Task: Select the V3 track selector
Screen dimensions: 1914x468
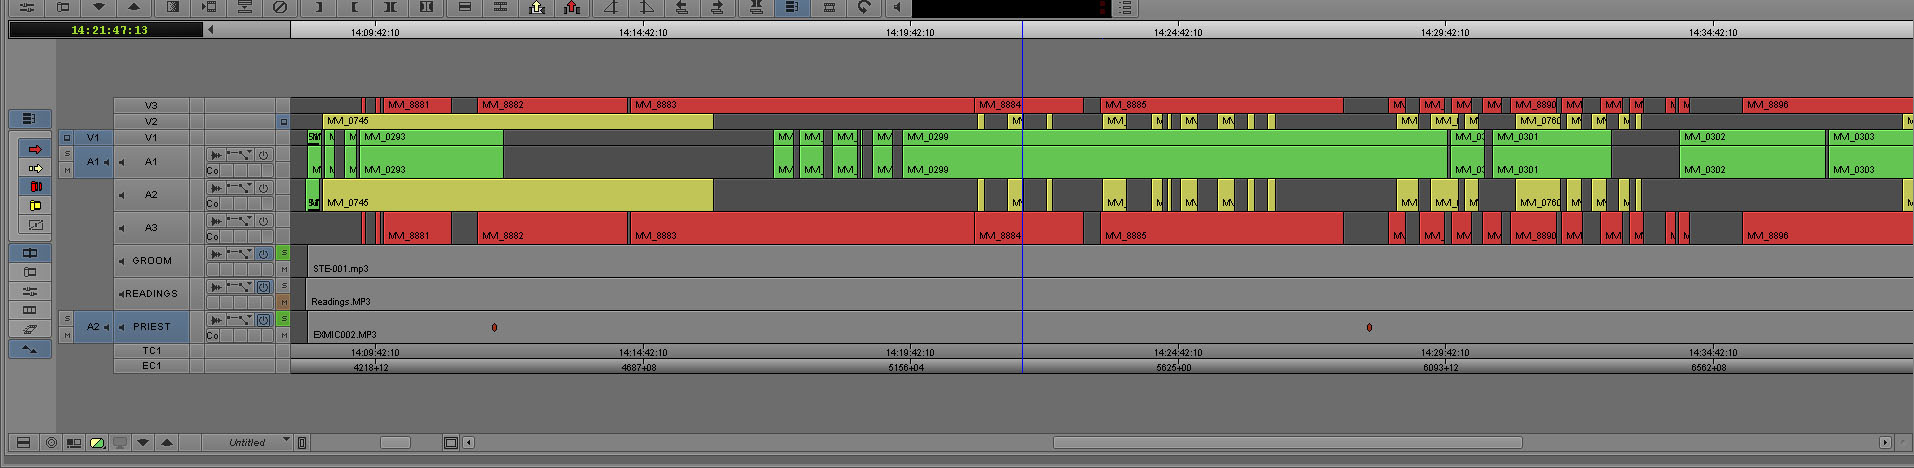Action: tap(151, 105)
